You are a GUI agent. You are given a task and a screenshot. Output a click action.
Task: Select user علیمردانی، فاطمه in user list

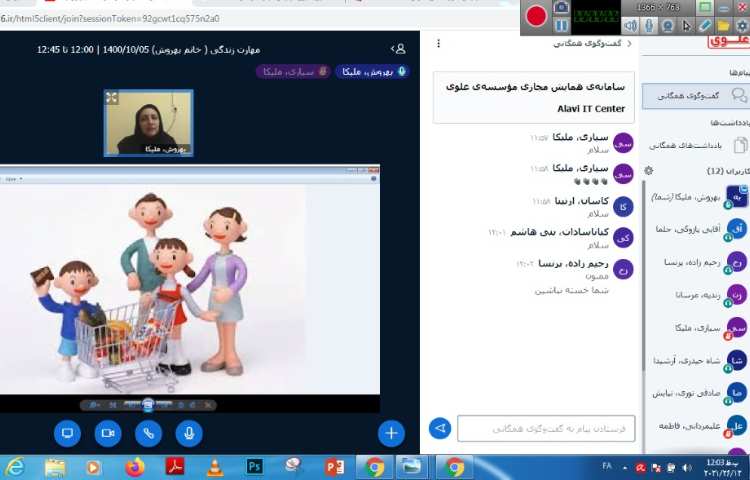click(698, 425)
